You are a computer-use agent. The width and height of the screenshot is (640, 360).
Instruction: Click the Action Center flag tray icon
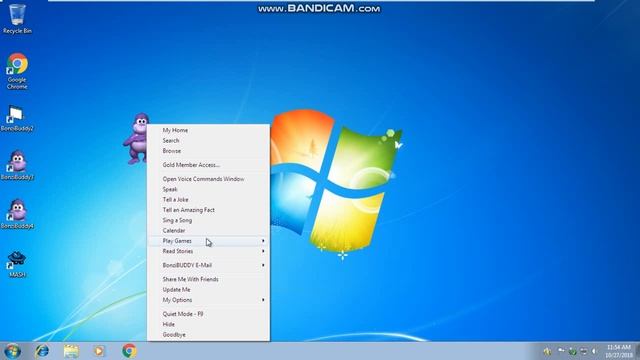[561, 351]
